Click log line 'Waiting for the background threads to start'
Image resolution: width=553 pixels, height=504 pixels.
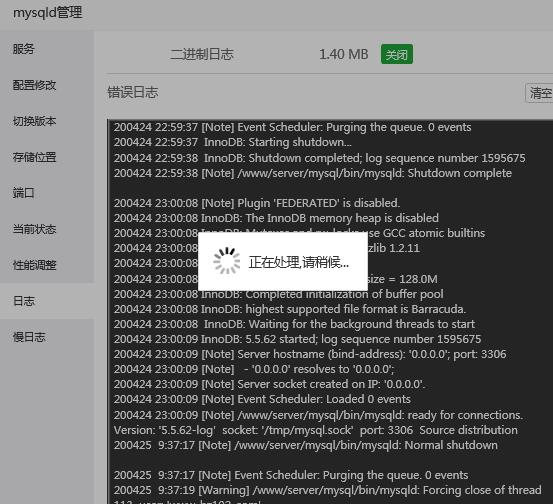click(294, 324)
